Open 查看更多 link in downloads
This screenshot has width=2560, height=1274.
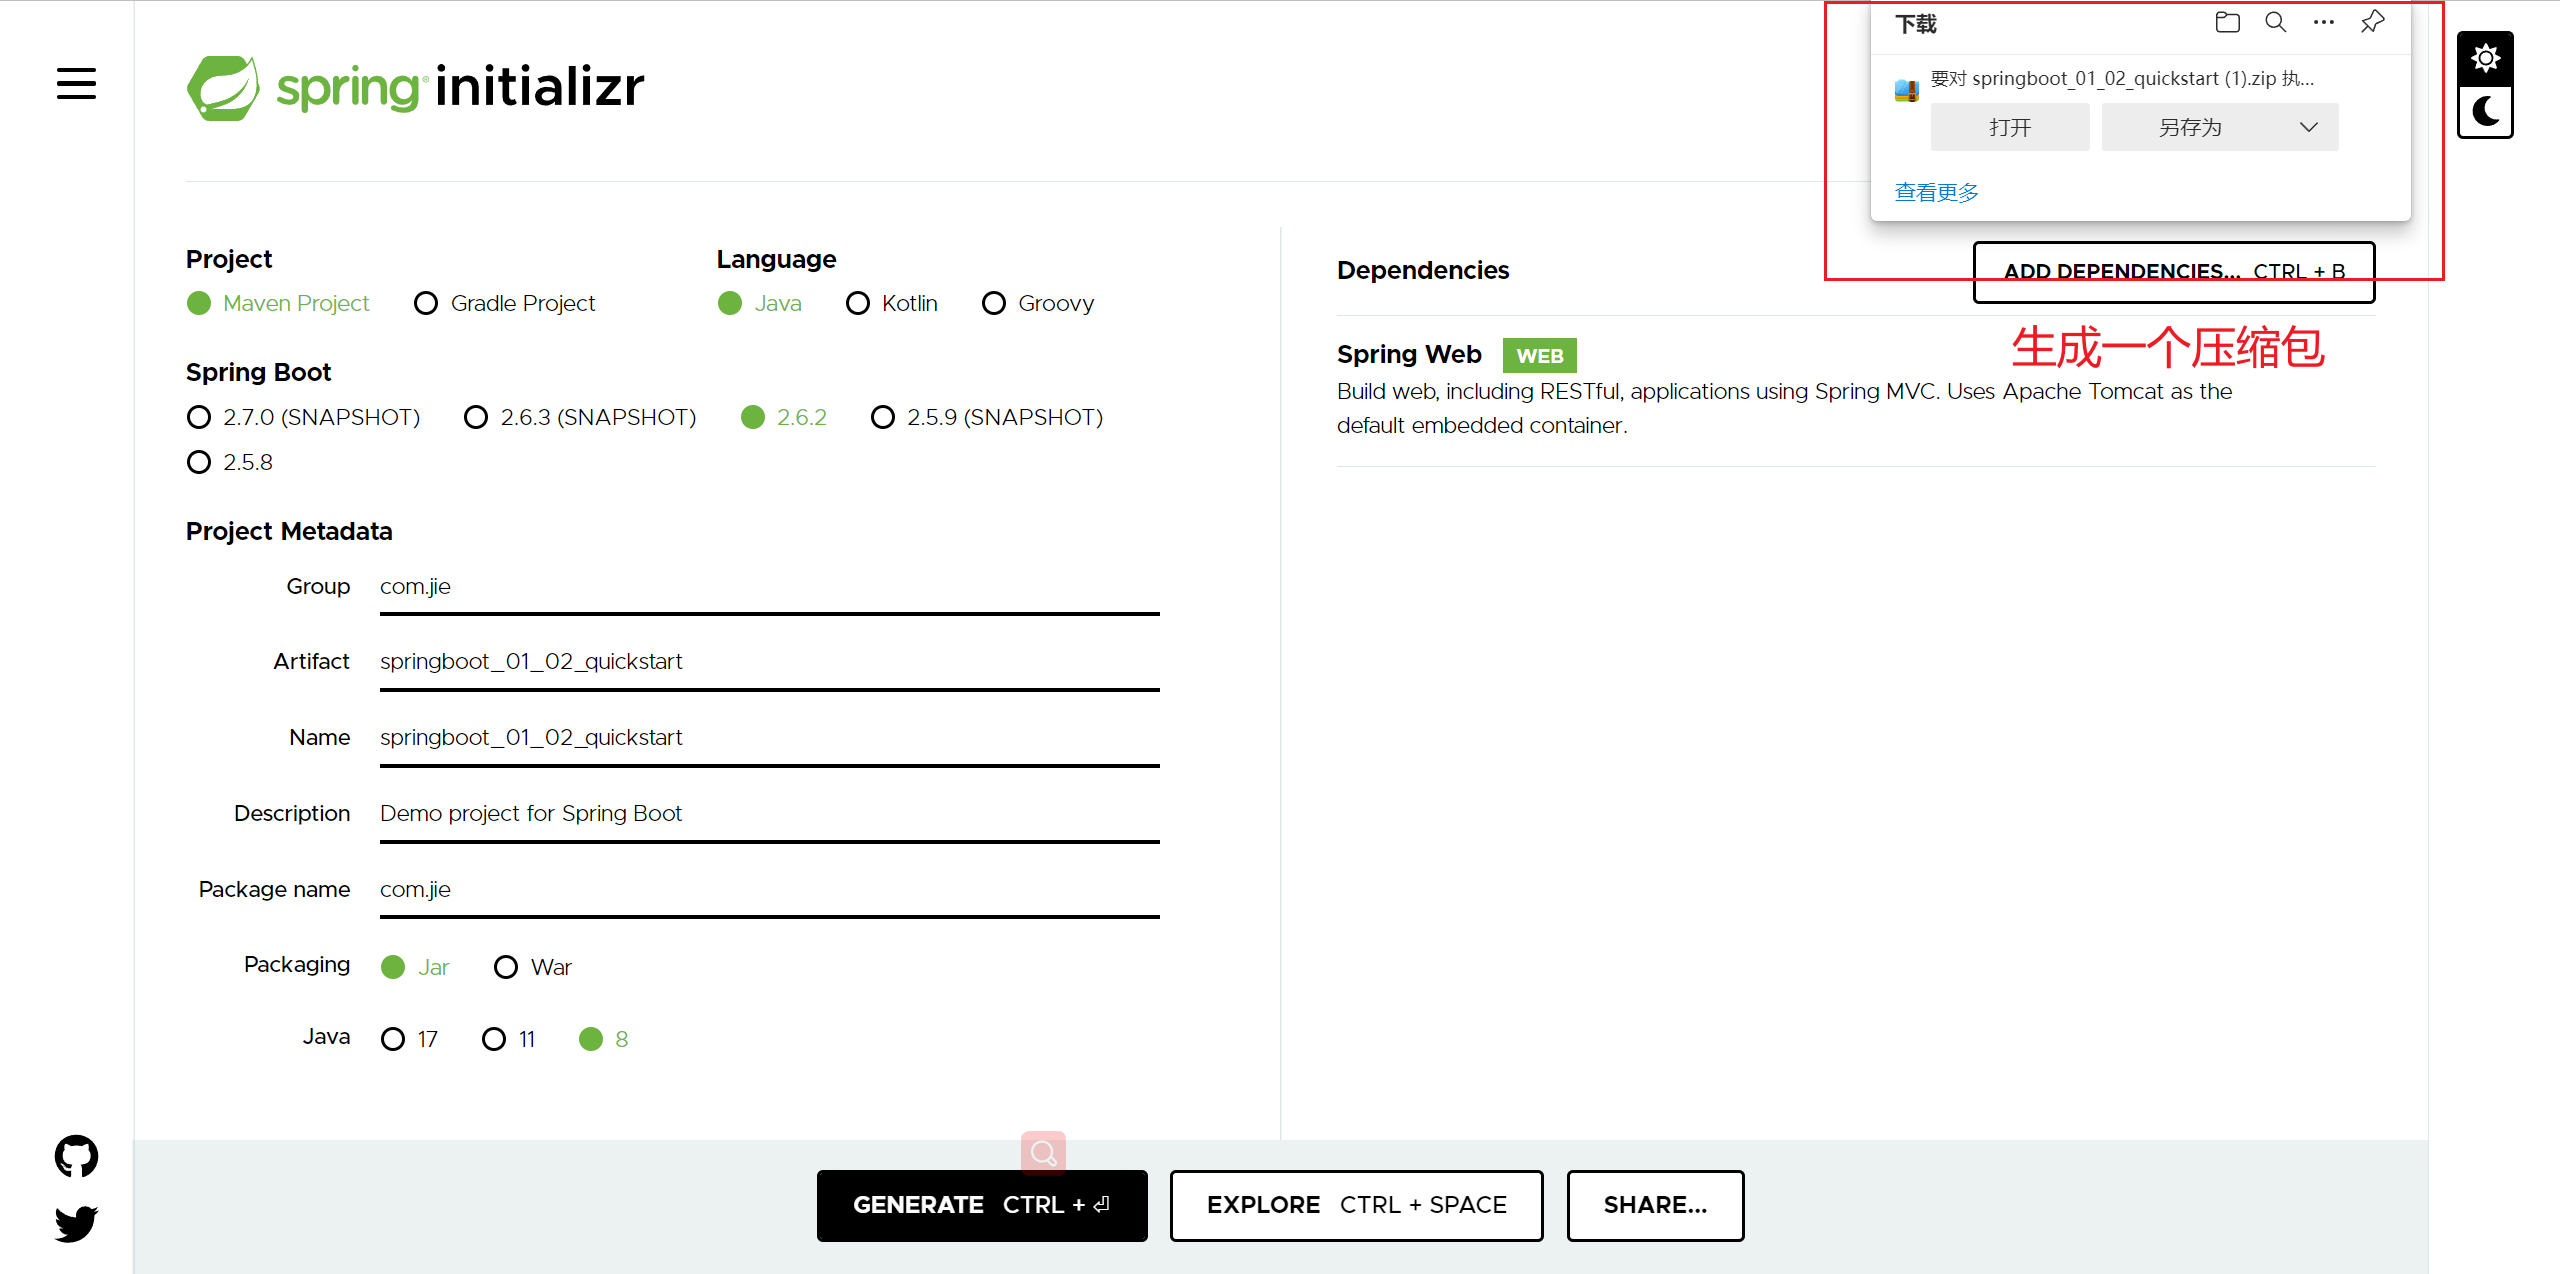[1936, 192]
